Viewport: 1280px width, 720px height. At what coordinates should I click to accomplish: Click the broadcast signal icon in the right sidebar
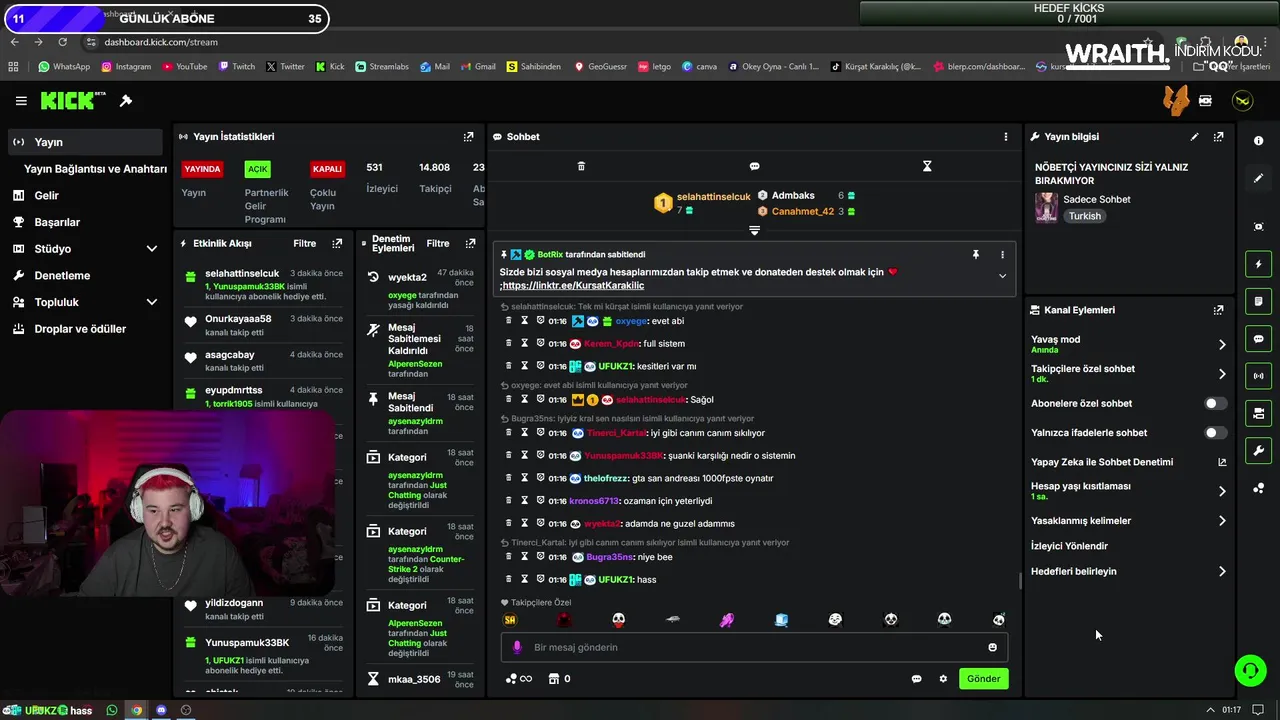[1258, 376]
